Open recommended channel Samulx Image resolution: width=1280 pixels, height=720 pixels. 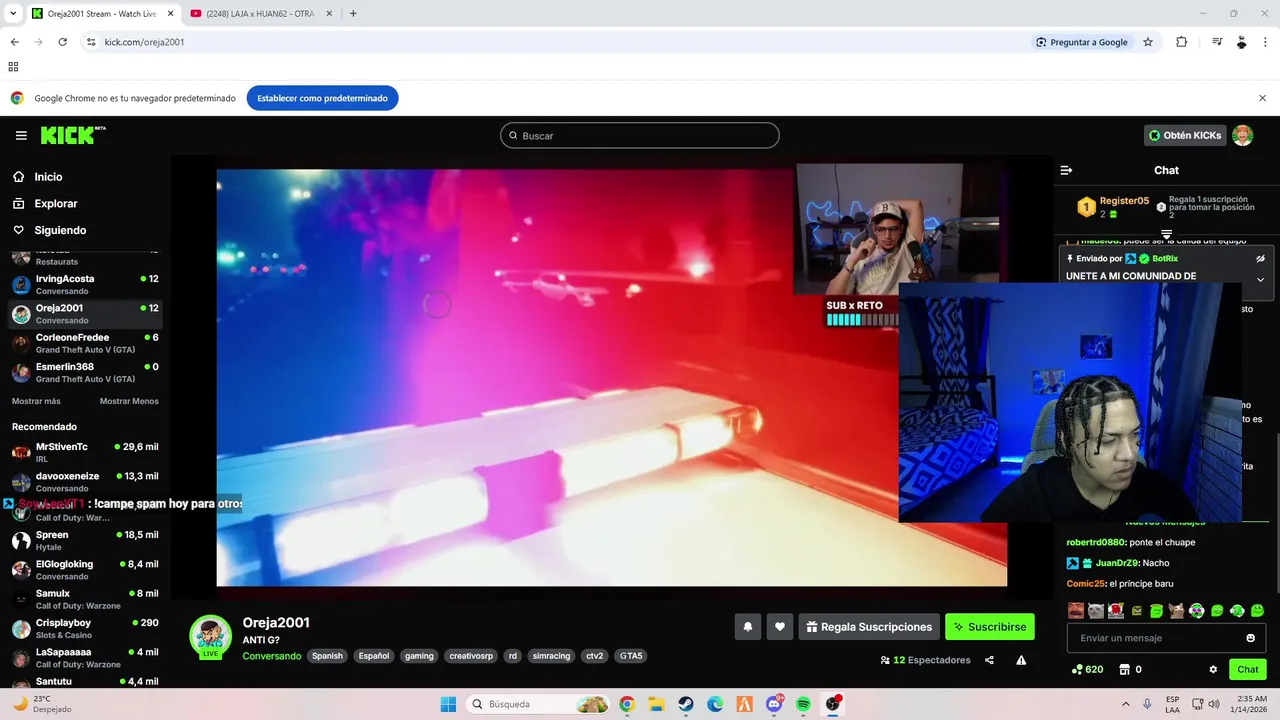(85, 599)
